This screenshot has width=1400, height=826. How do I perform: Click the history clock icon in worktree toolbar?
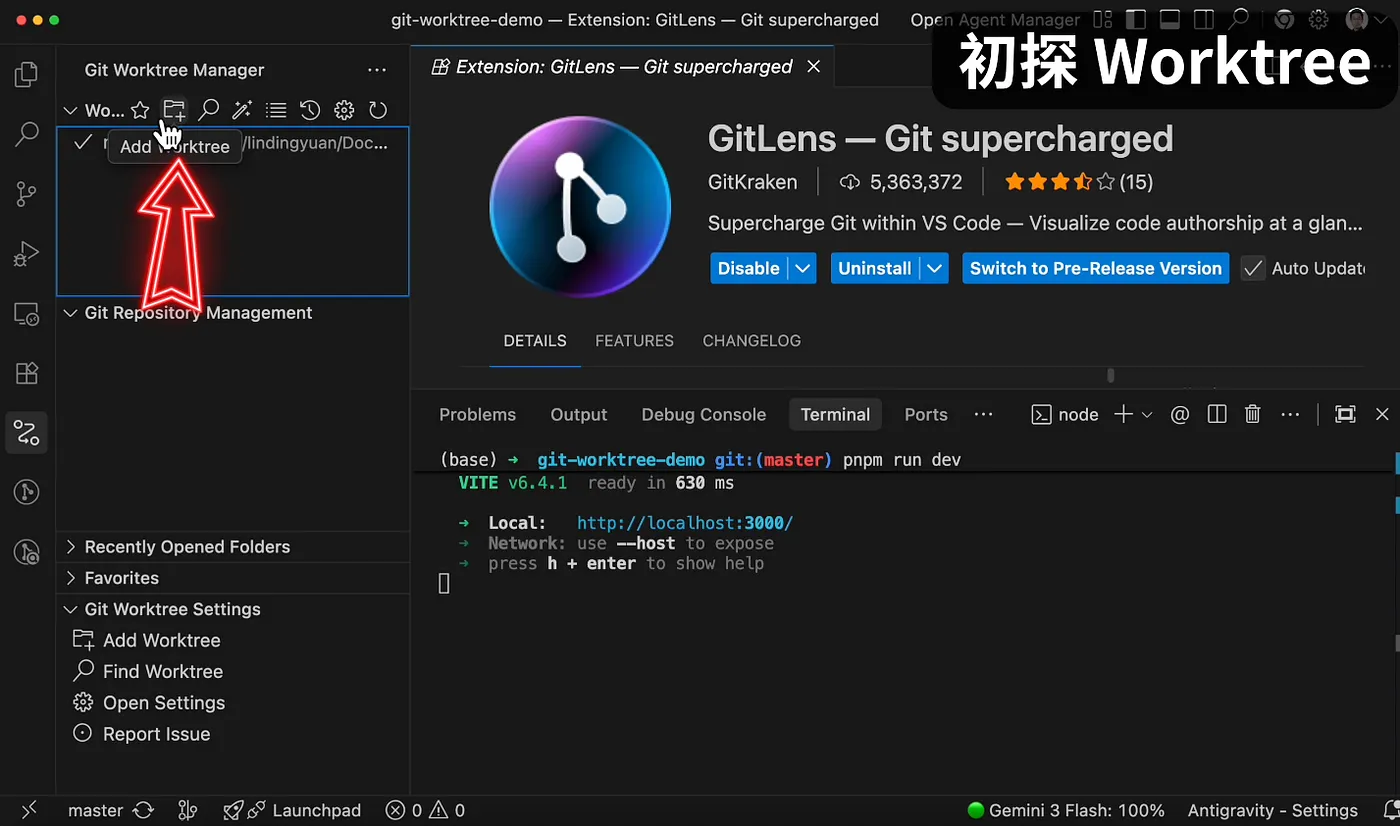pos(310,110)
